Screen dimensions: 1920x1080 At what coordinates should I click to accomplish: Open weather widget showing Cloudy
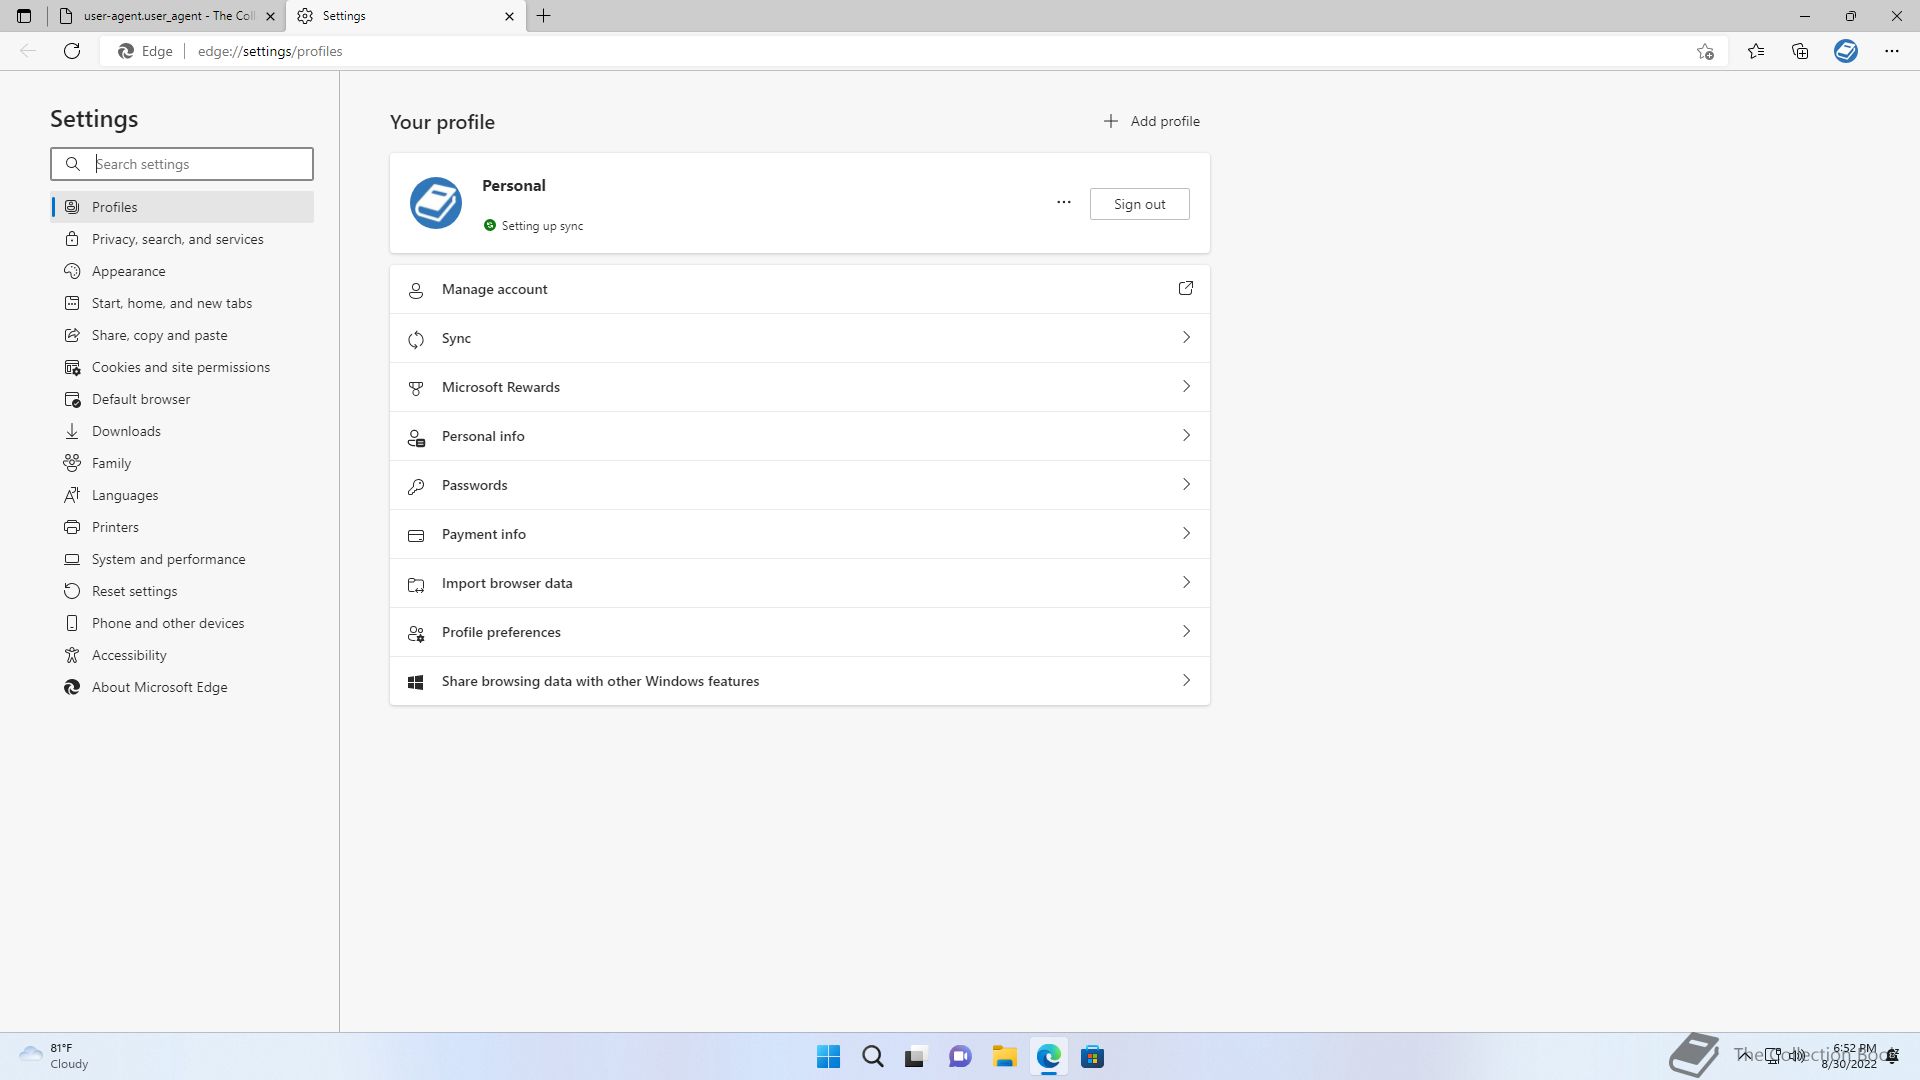coord(55,1056)
